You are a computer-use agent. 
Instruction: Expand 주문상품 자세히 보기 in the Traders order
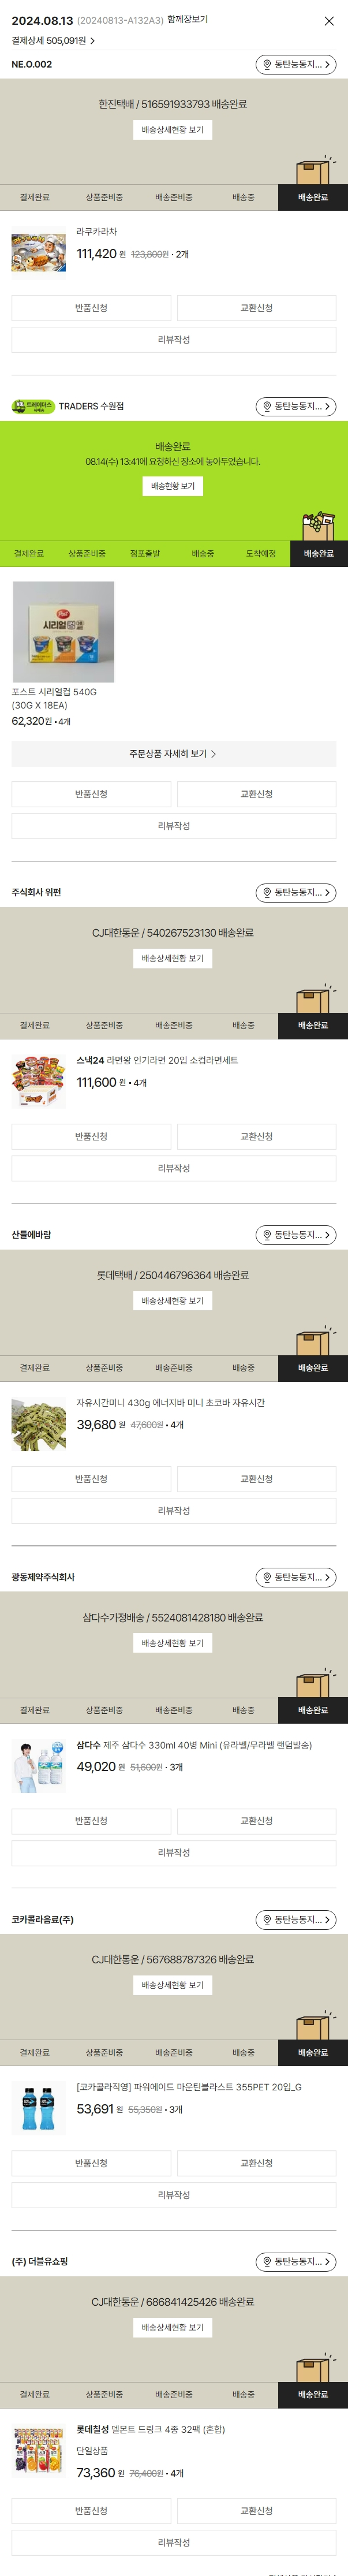click(173, 754)
